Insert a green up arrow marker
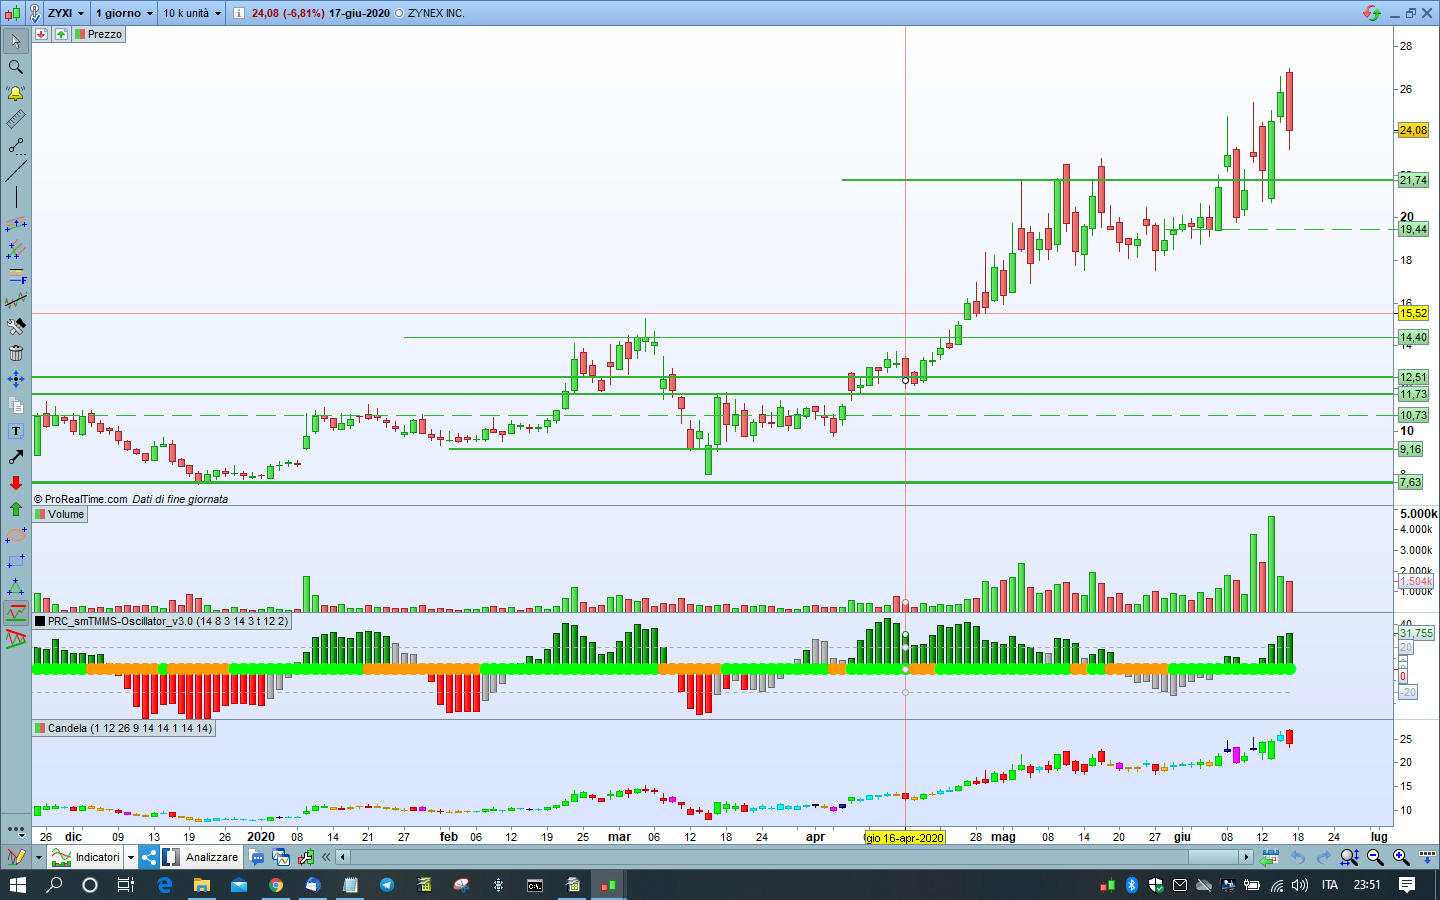The width and height of the screenshot is (1440, 900). pos(15,509)
